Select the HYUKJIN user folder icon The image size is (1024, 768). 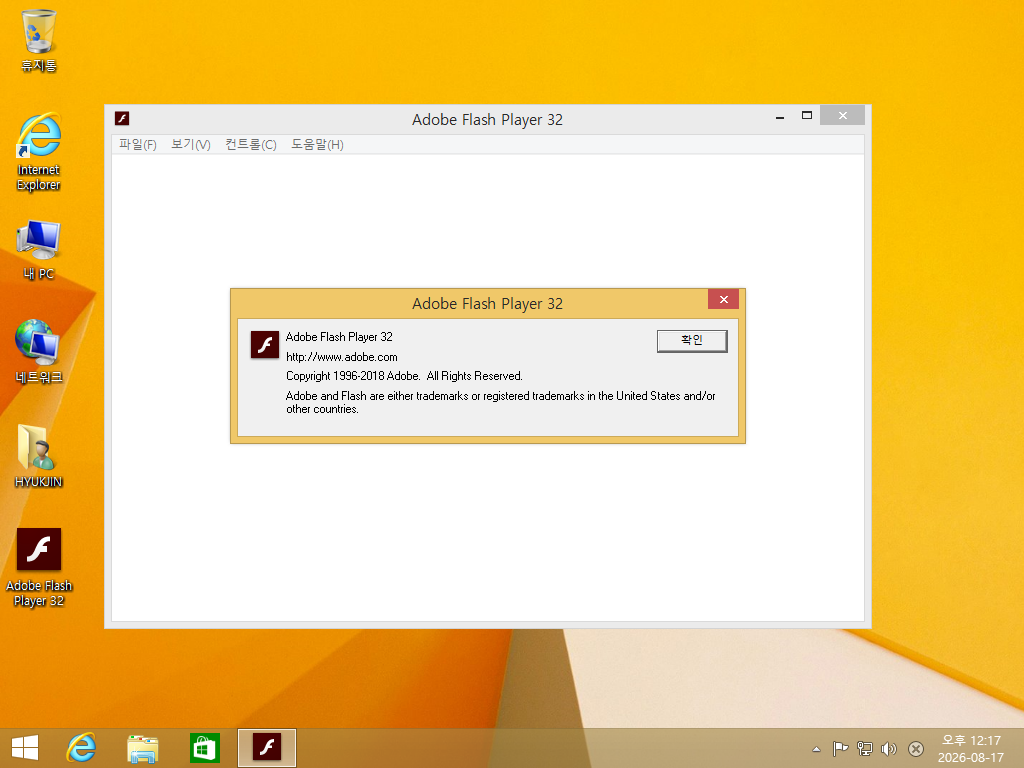(39, 456)
